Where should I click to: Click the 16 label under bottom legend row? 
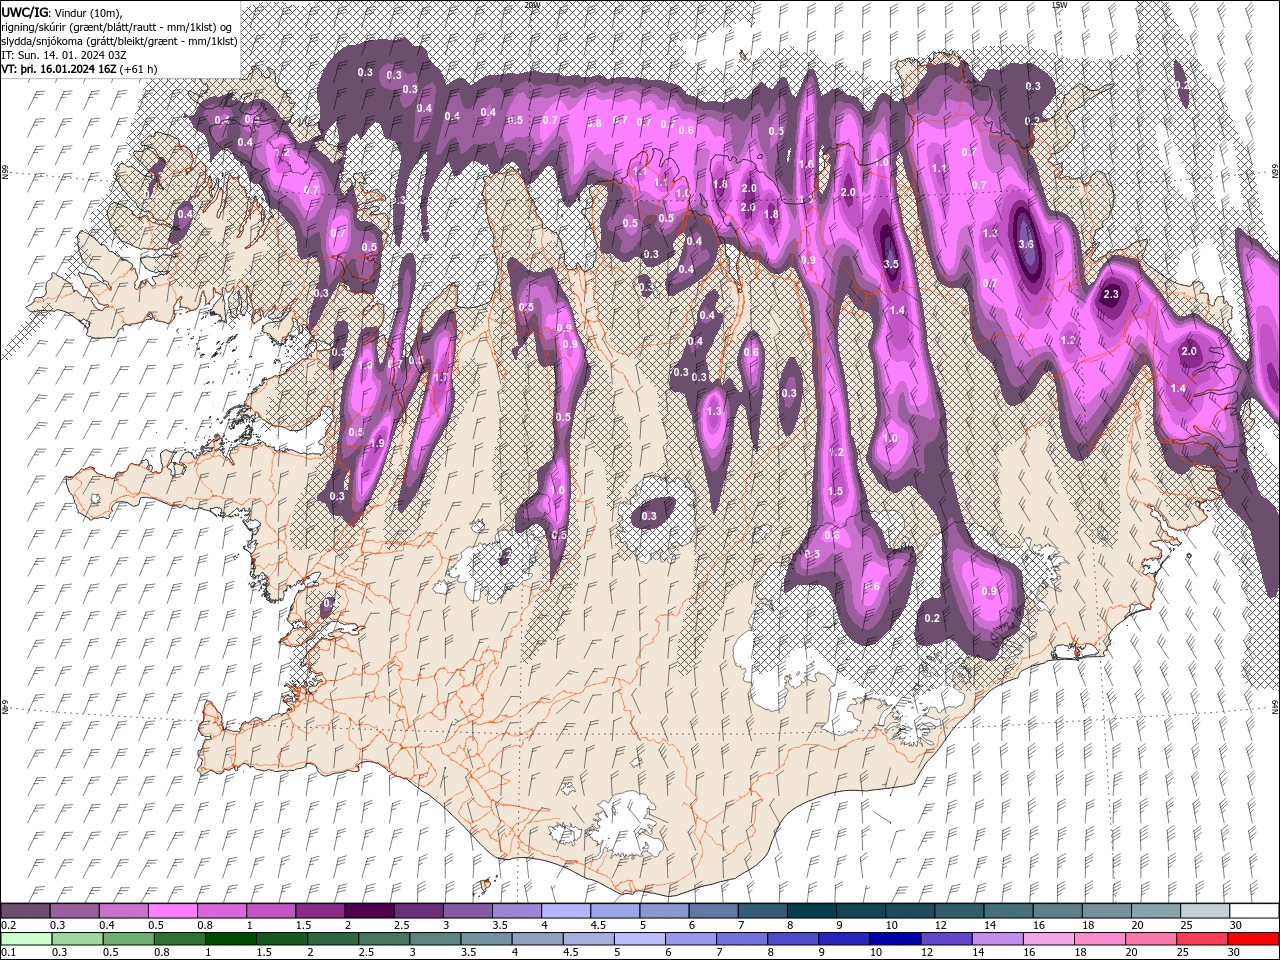(x=1028, y=952)
